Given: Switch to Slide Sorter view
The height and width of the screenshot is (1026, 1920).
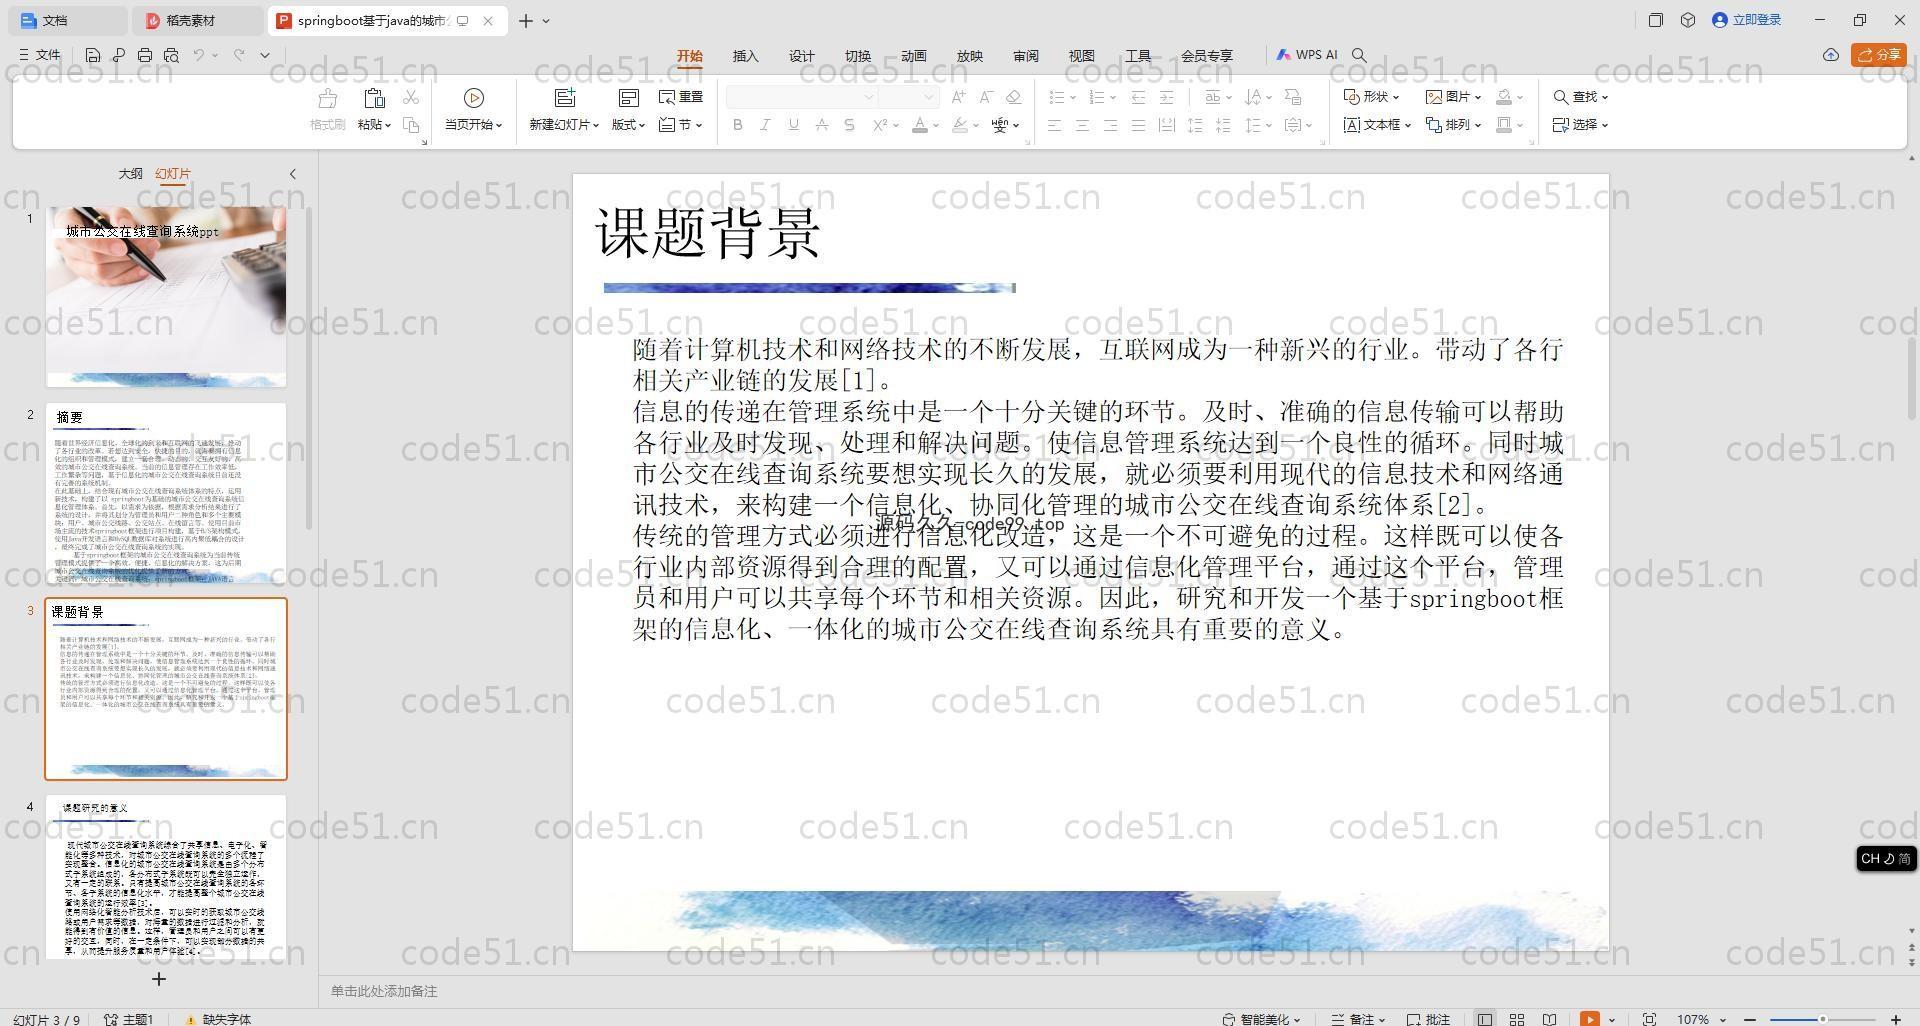Looking at the screenshot, I should tap(1517, 1019).
